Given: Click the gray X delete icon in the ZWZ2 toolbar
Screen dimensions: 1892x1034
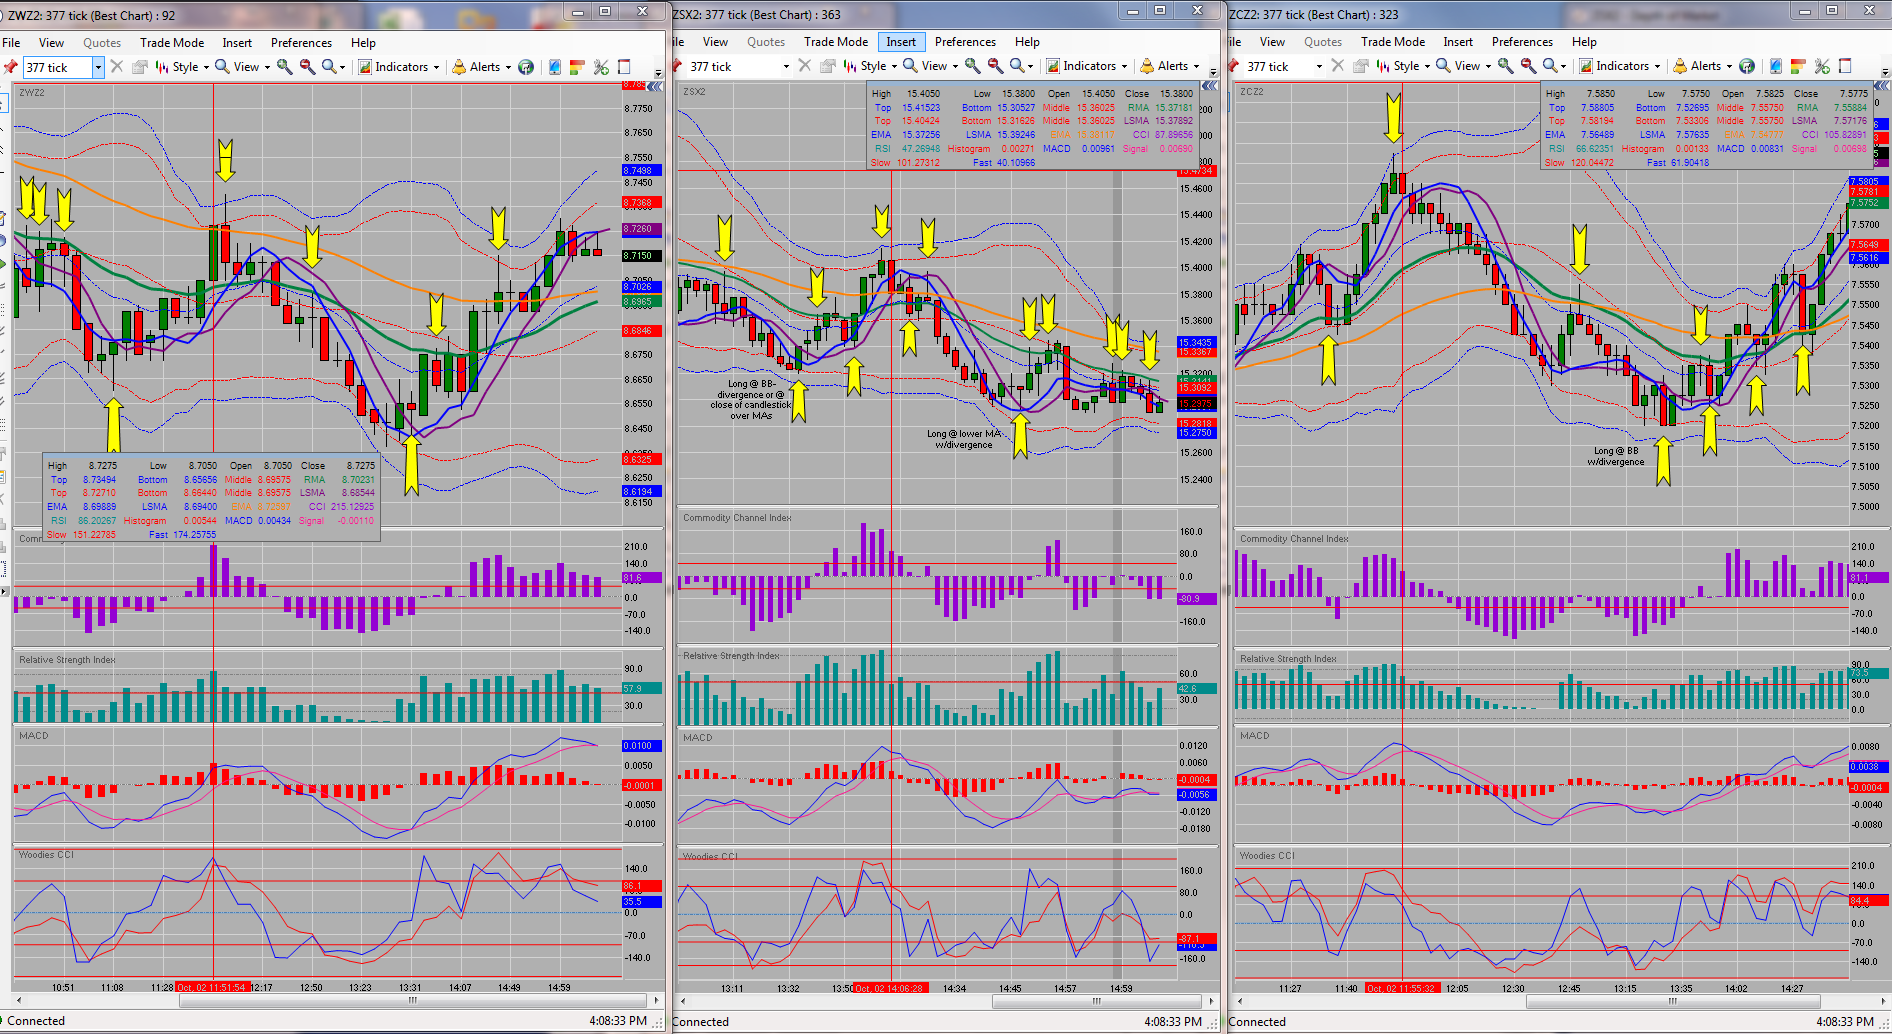Looking at the screenshot, I should pos(116,67).
